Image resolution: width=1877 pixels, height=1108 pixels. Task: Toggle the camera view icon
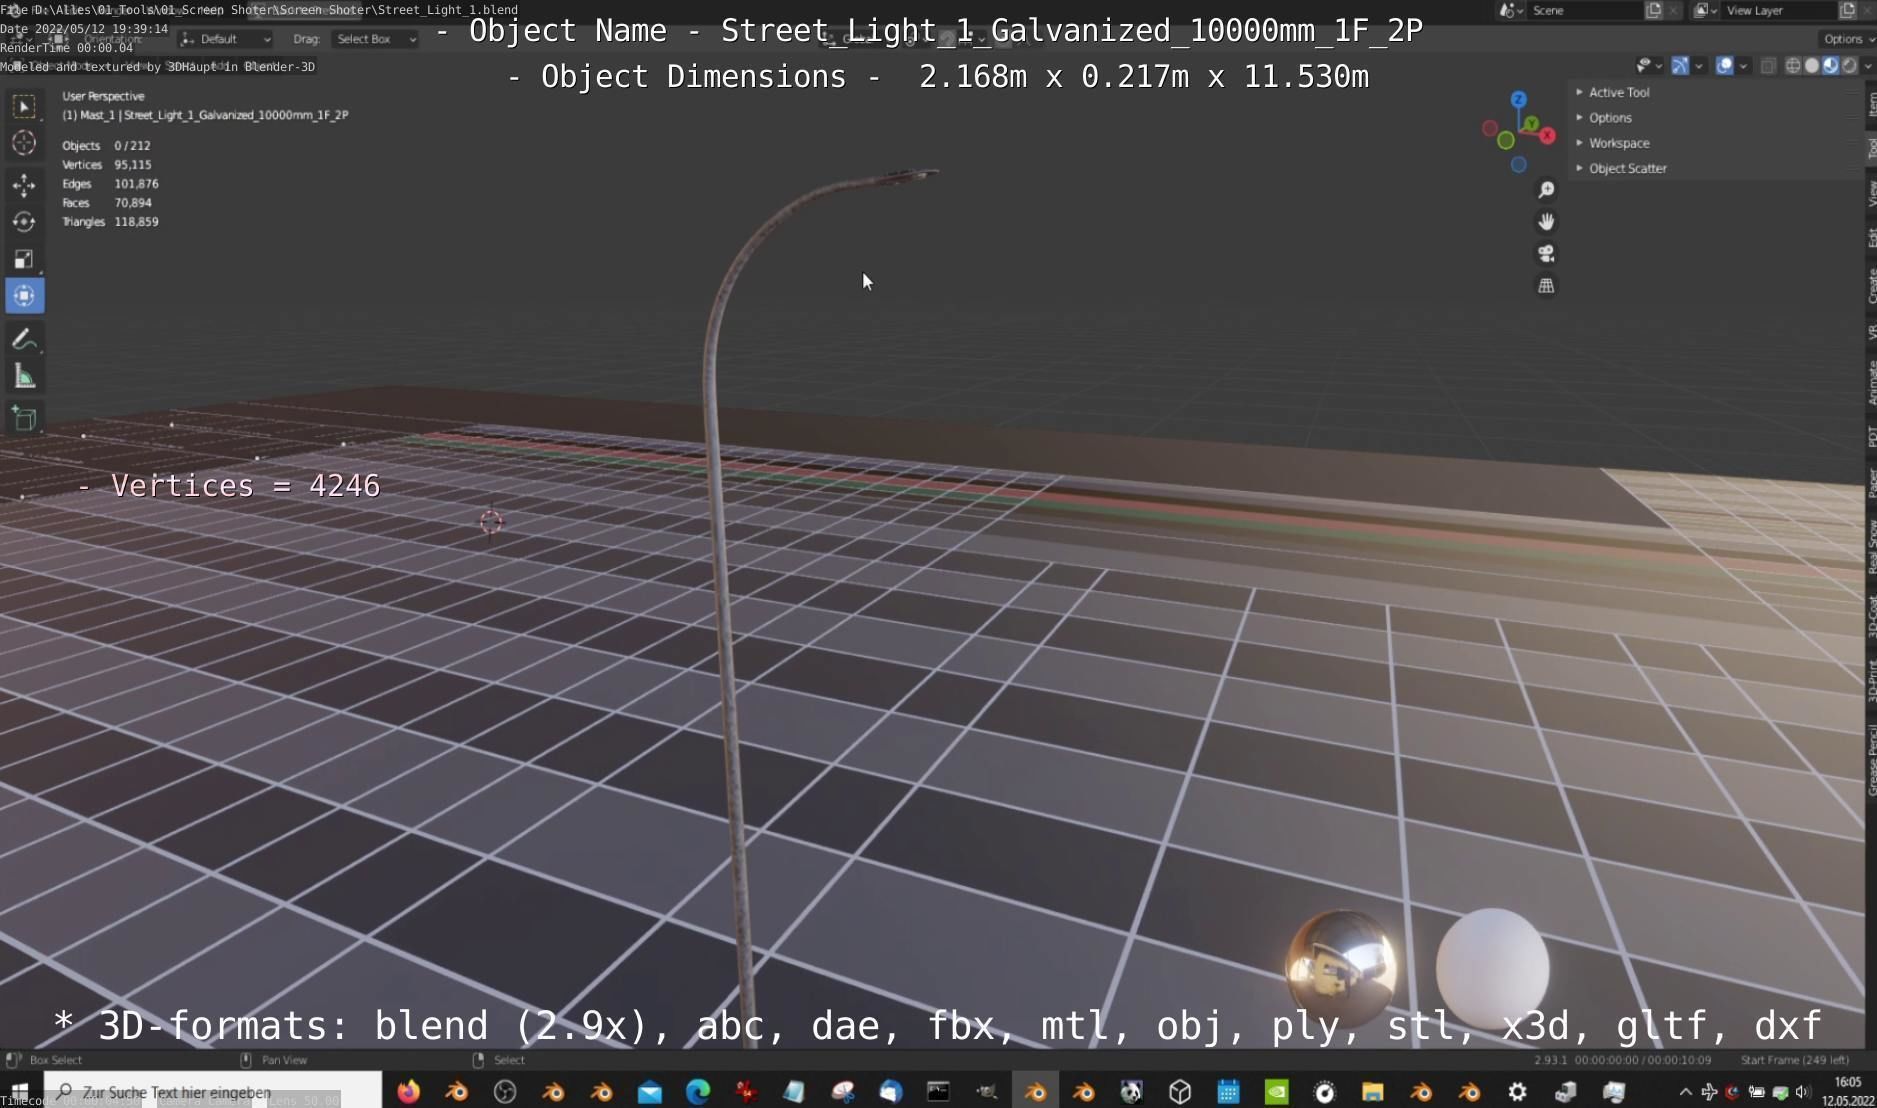pos(1546,254)
